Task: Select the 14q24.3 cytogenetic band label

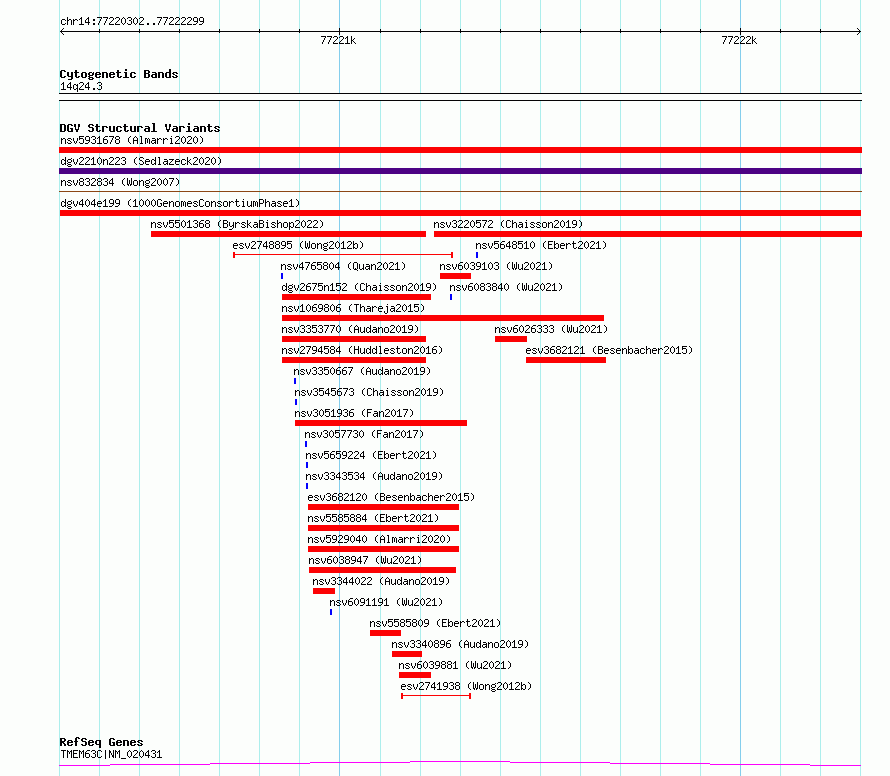Action: pyautogui.click(x=81, y=86)
